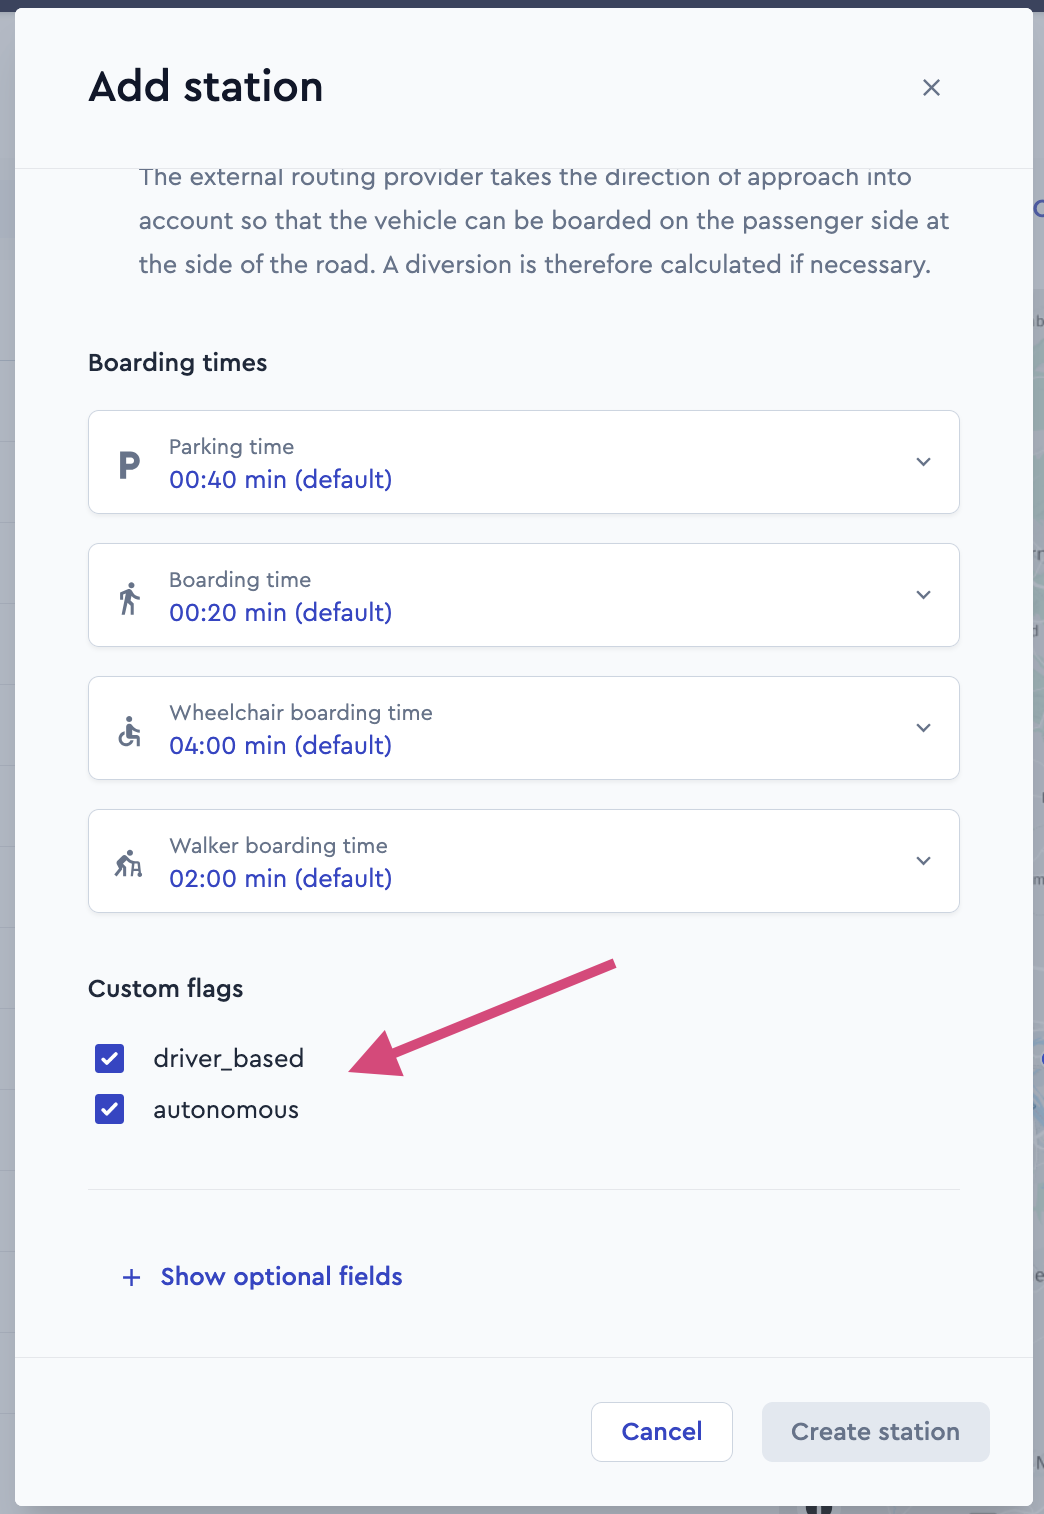Click the Create station button
This screenshot has width=1044, height=1514.
click(876, 1432)
